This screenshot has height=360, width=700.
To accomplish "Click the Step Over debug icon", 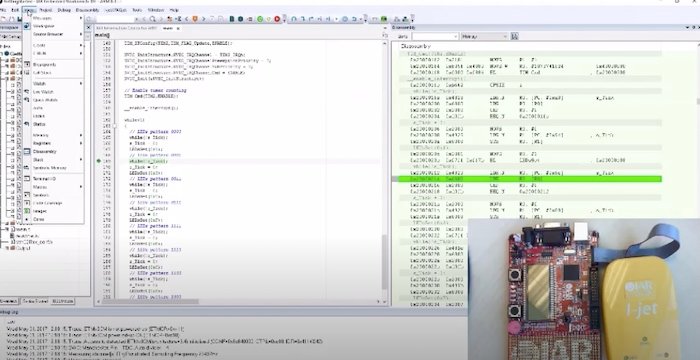I will pyautogui.click(x=294, y=19).
